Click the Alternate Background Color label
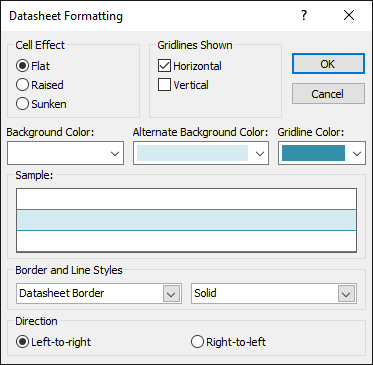Image resolution: width=373 pixels, height=365 pixels. point(200,133)
